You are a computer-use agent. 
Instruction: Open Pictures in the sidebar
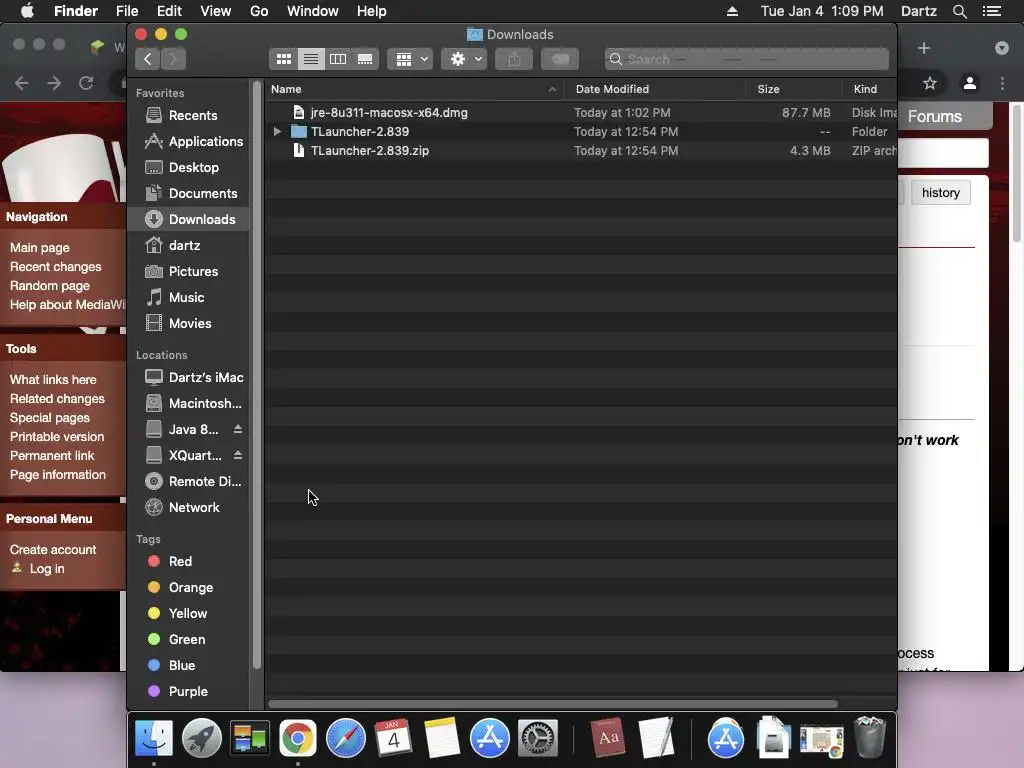(x=188, y=272)
